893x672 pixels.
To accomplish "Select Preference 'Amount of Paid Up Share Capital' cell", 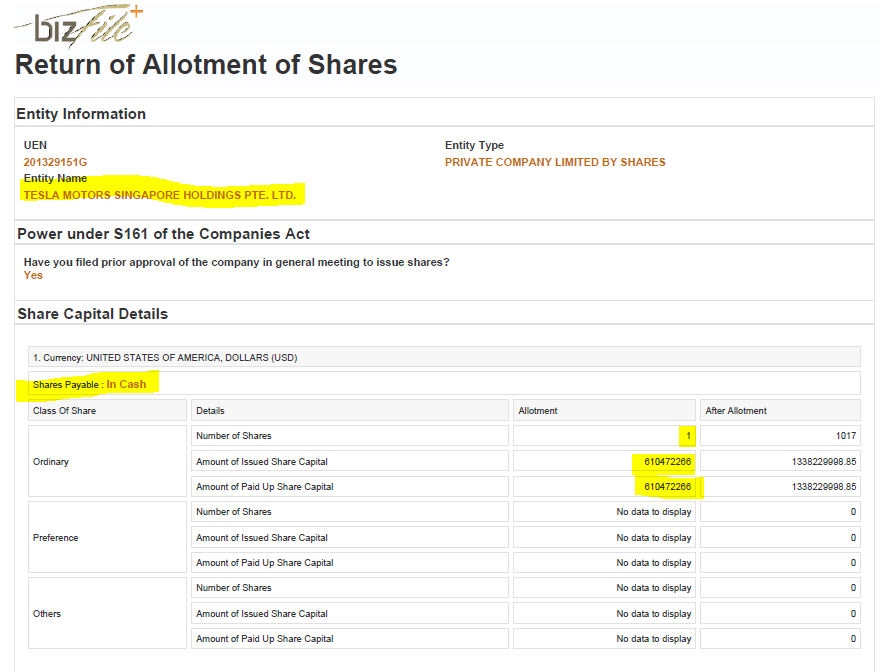I will tap(350, 563).
